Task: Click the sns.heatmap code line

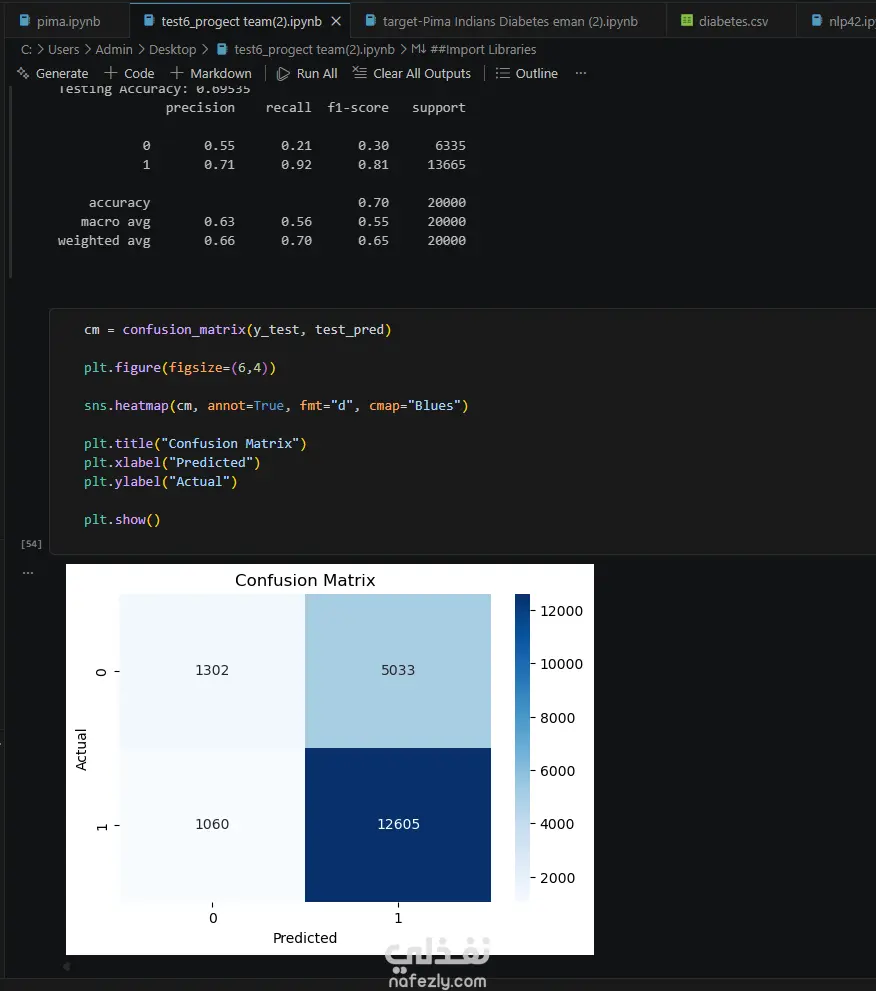Action: point(276,405)
